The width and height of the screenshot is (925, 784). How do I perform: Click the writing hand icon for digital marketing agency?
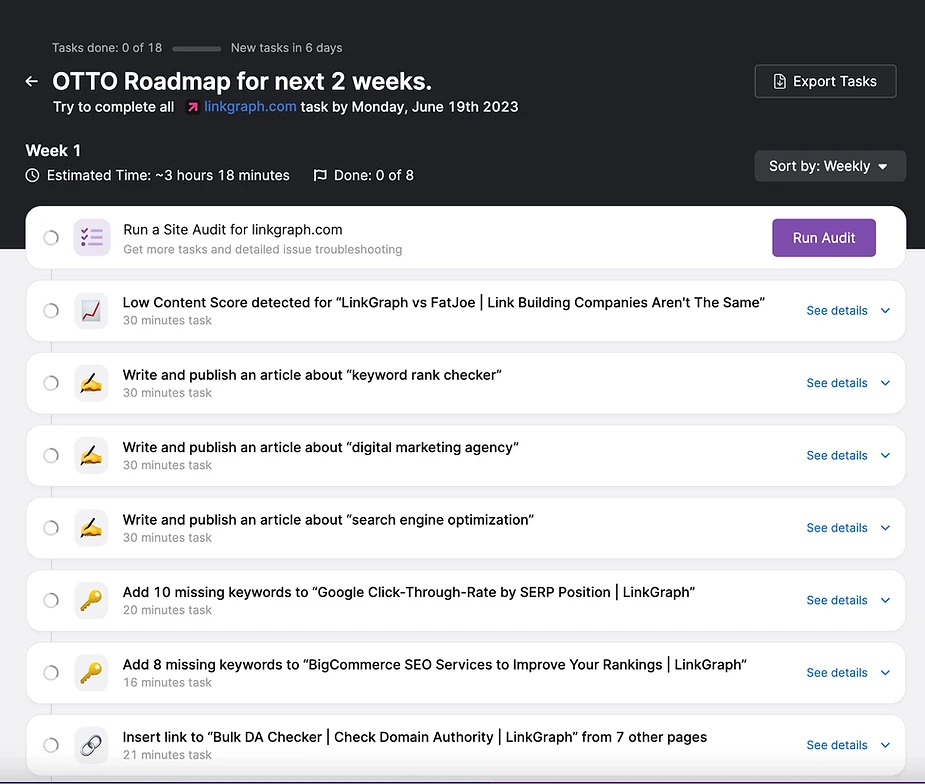(x=91, y=455)
